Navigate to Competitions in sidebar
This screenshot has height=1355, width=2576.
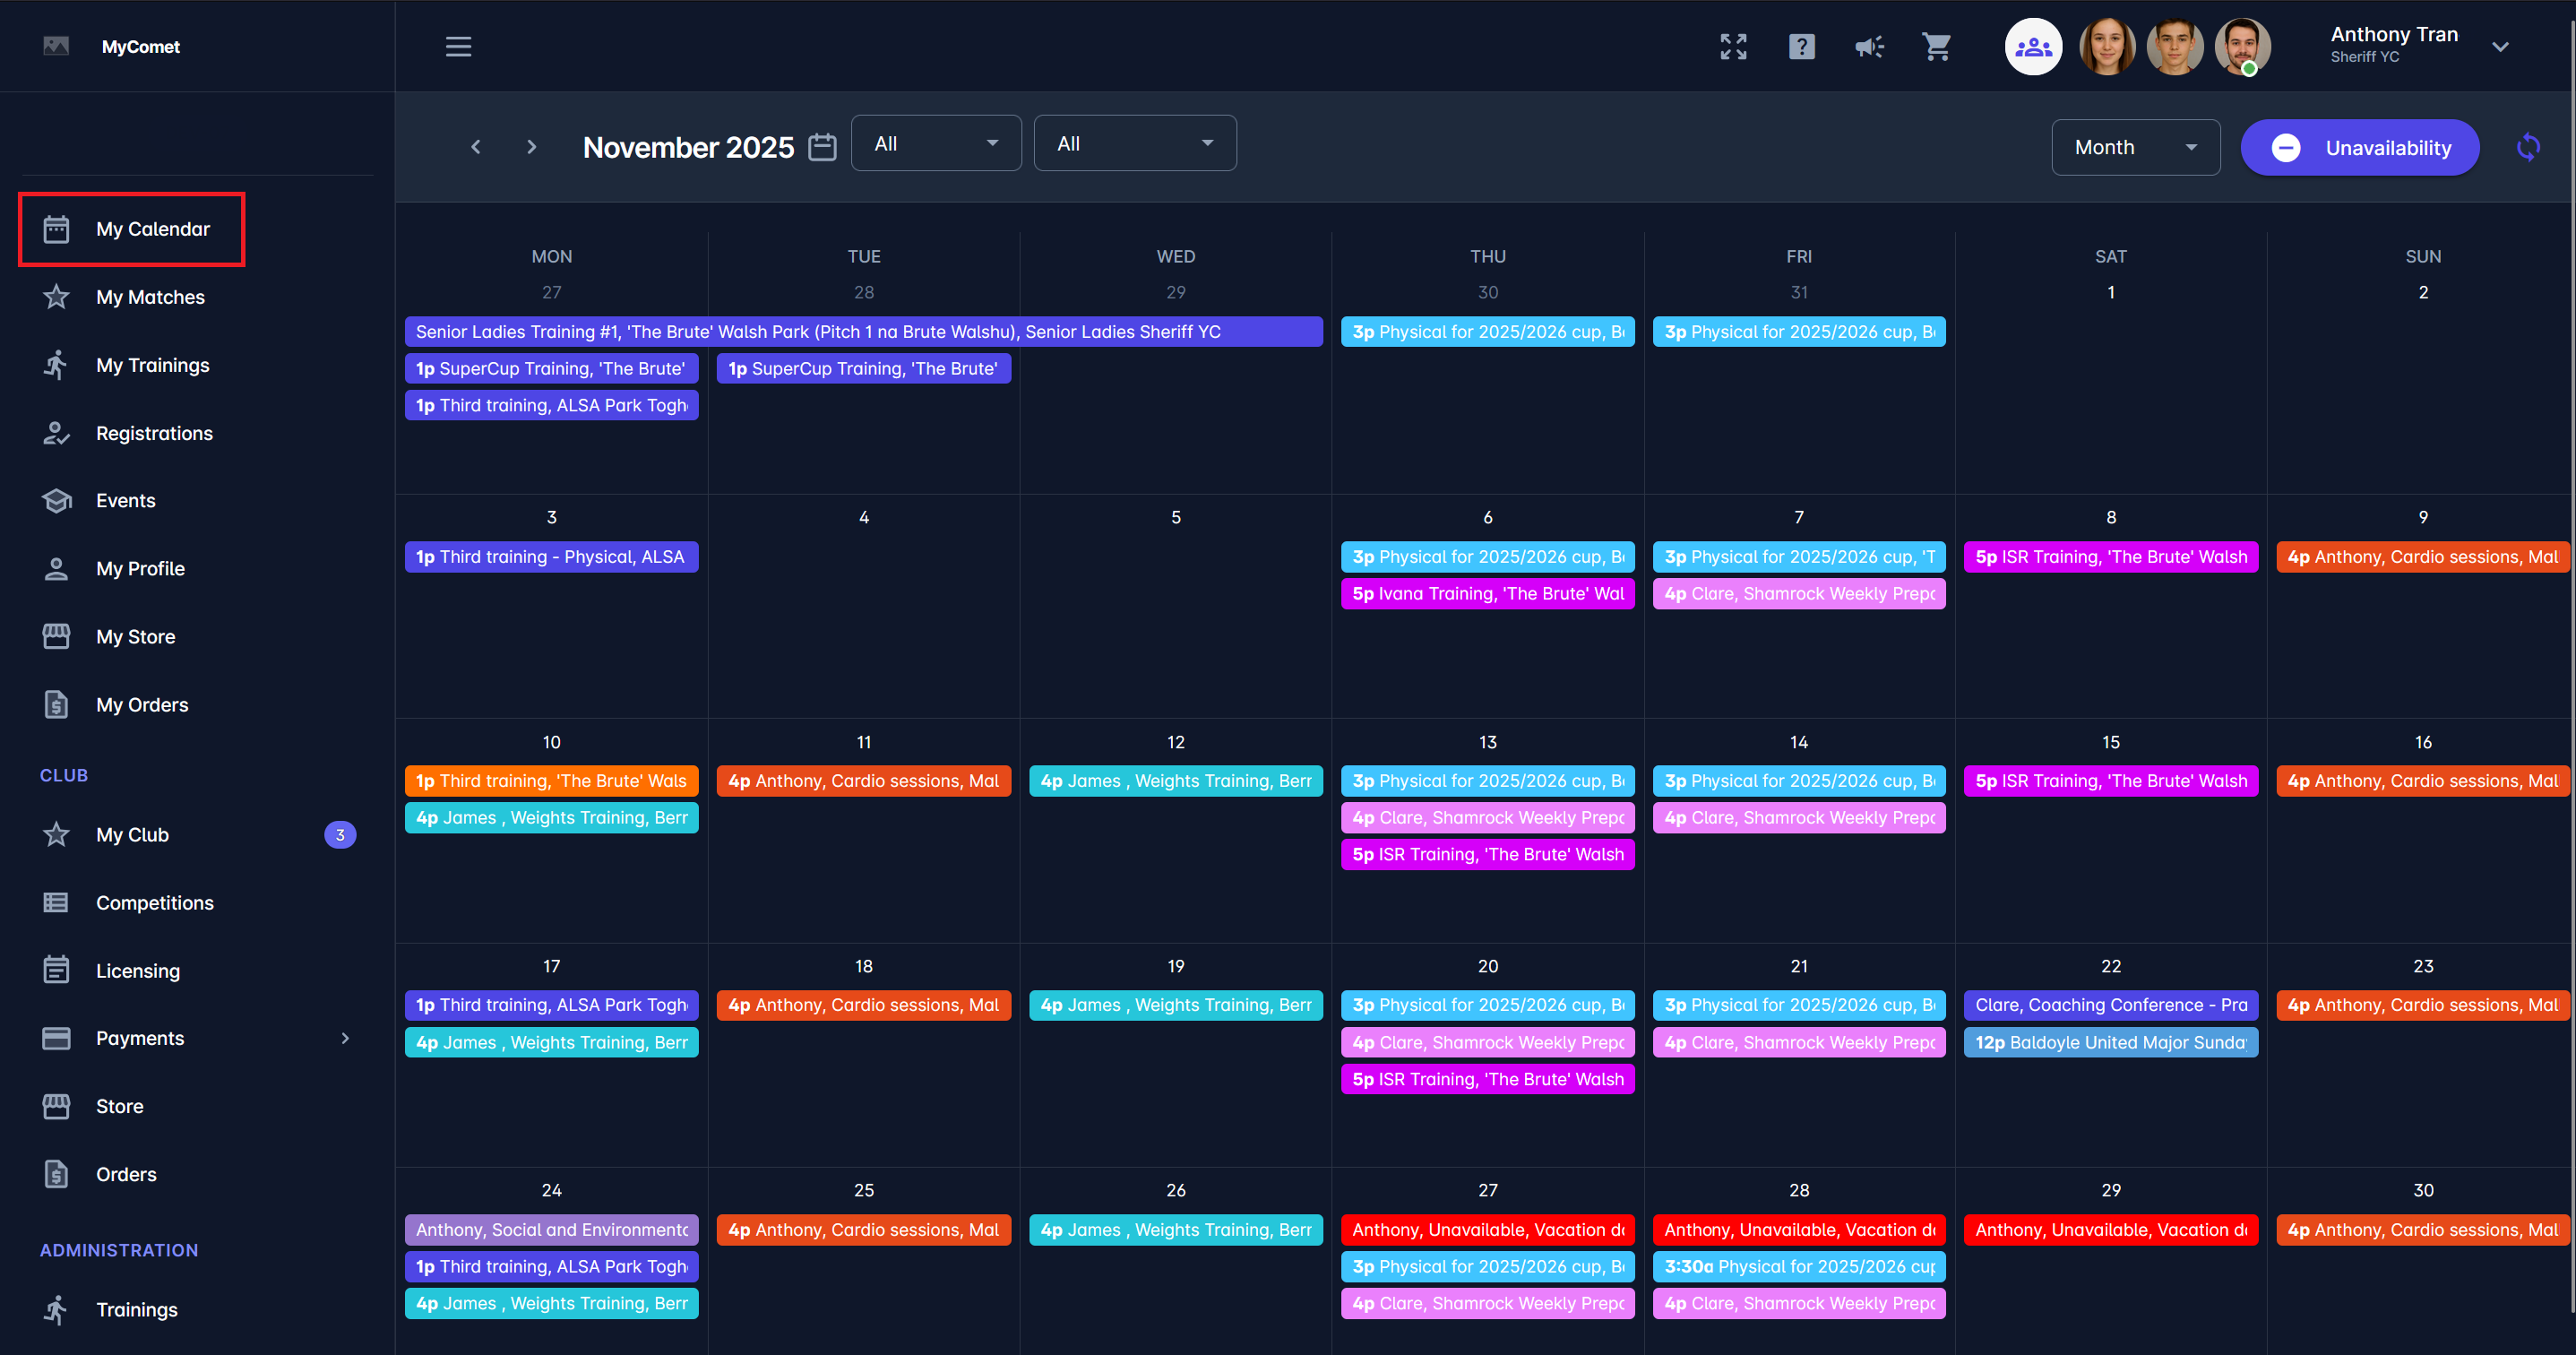coord(154,902)
